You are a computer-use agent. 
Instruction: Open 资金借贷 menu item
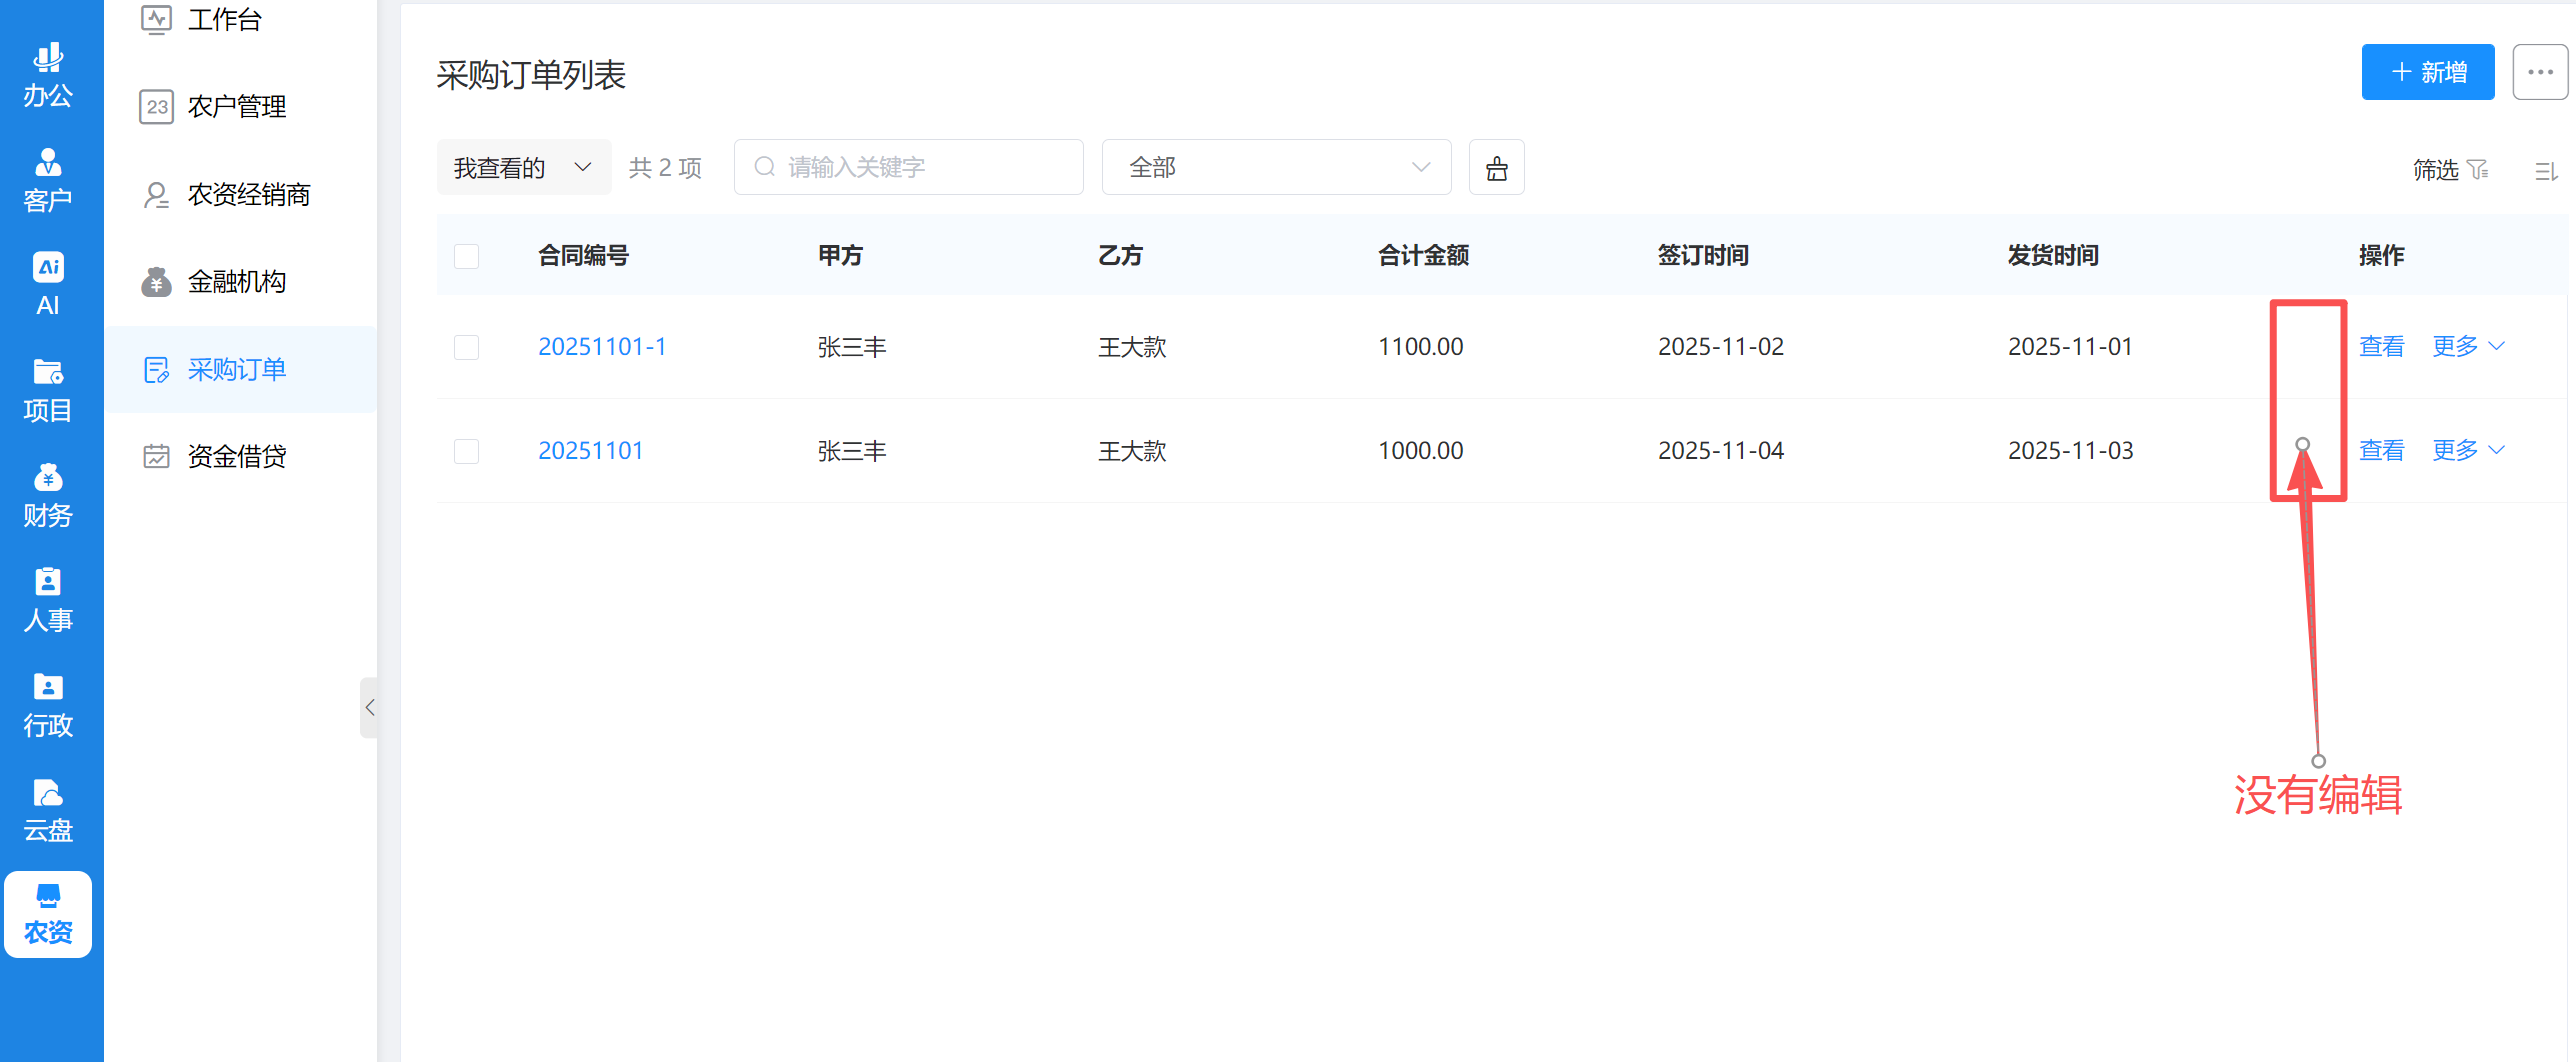point(237,457)
